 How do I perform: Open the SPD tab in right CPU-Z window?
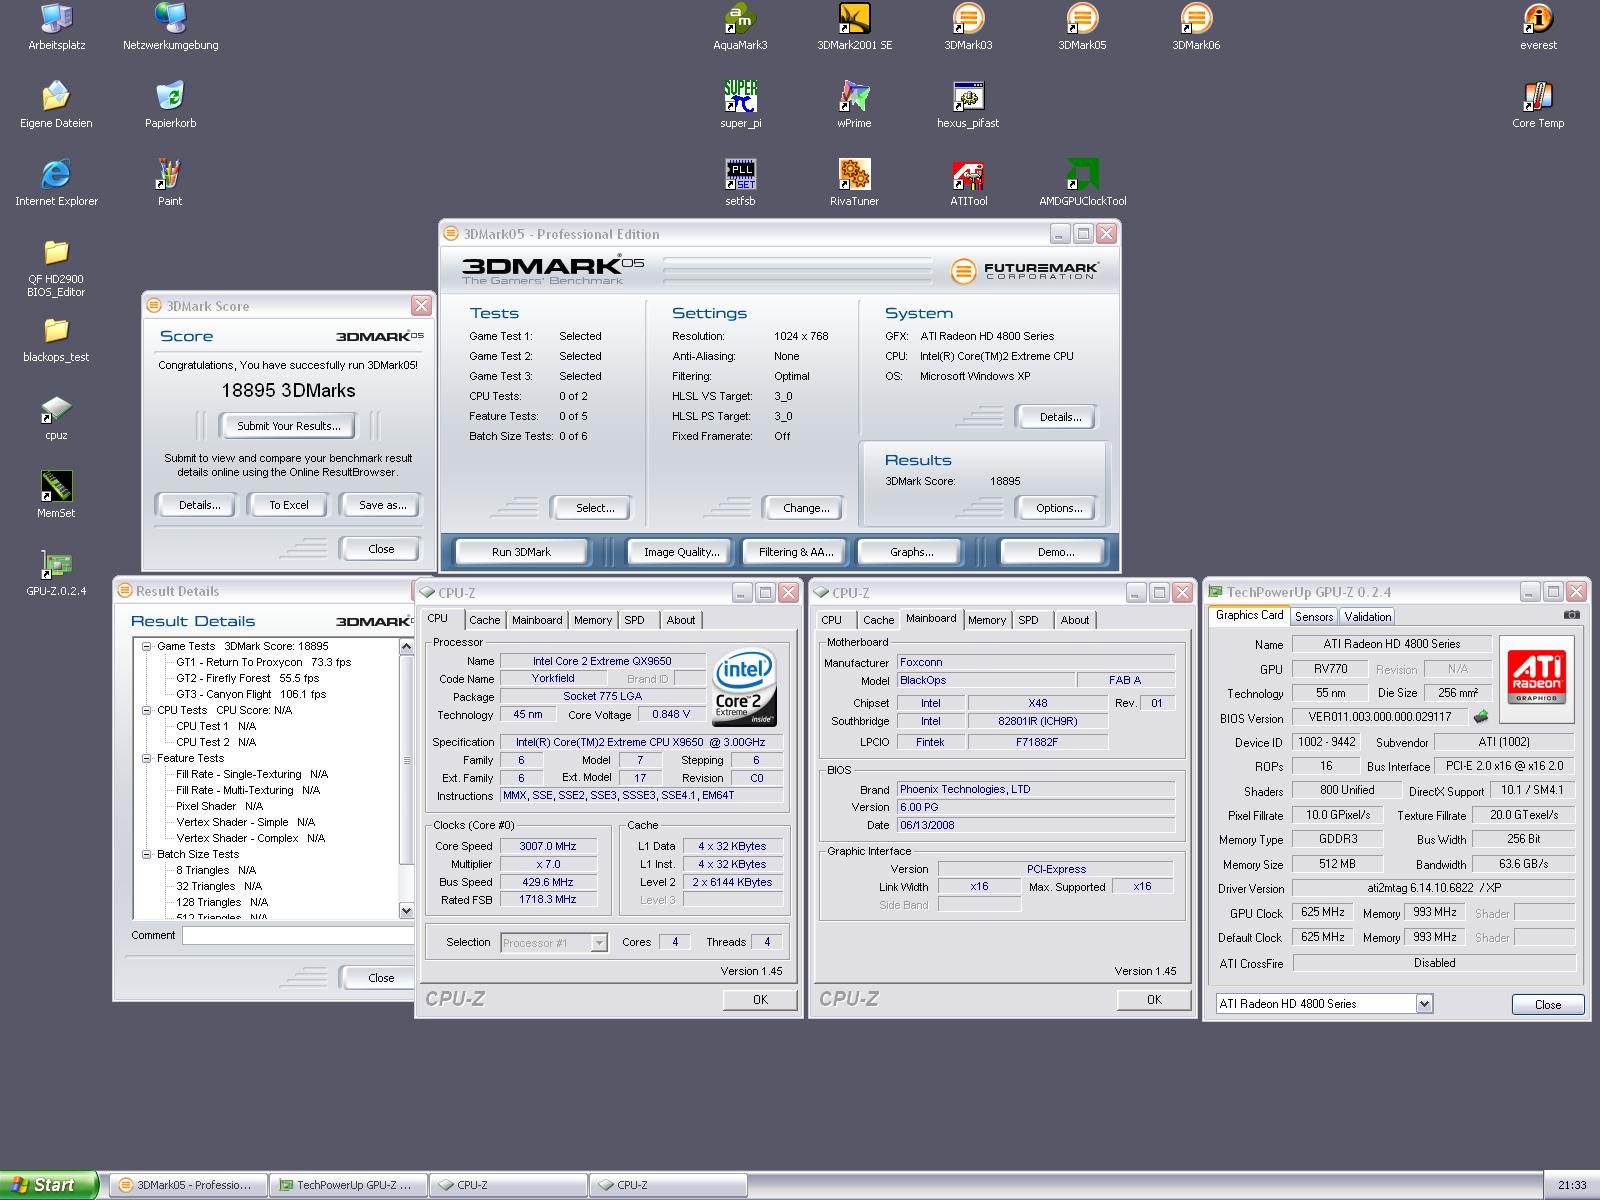tap(1028, 620)
